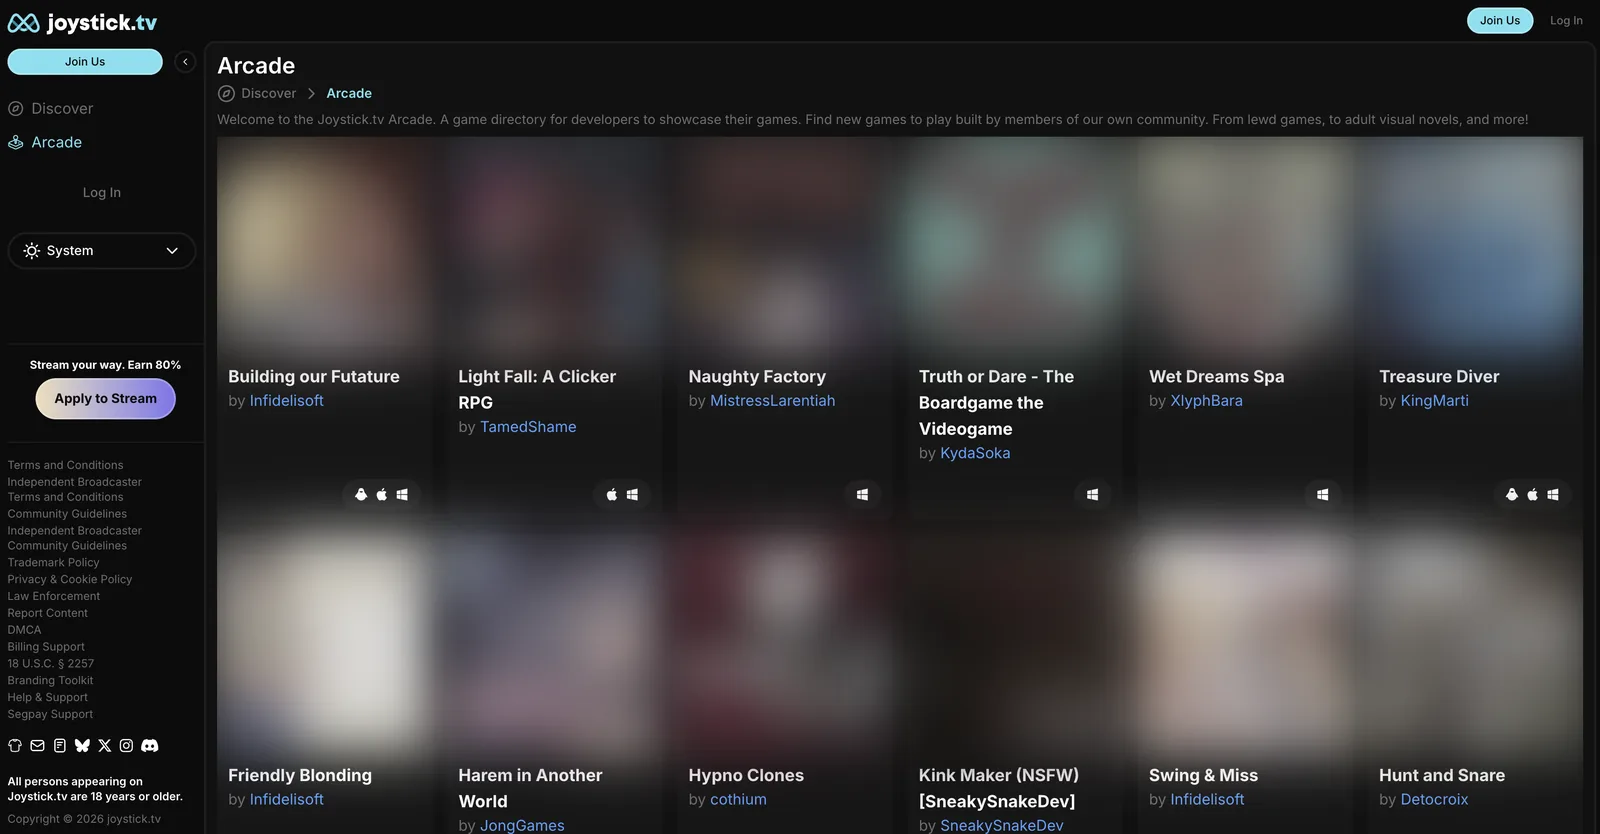Click Apple icon on Building our Futature card
1600x834 pixels.
(x=381, y=494)
